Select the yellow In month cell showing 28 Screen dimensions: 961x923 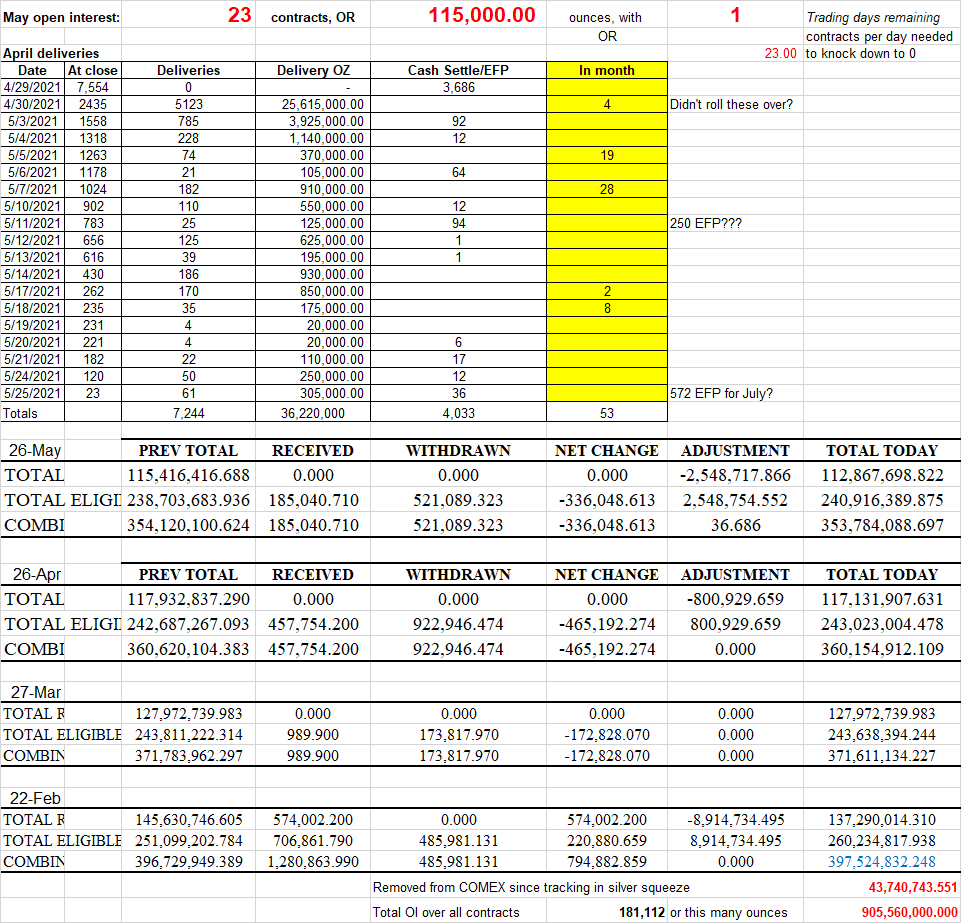pyautogui.click(x=606, y=189)
